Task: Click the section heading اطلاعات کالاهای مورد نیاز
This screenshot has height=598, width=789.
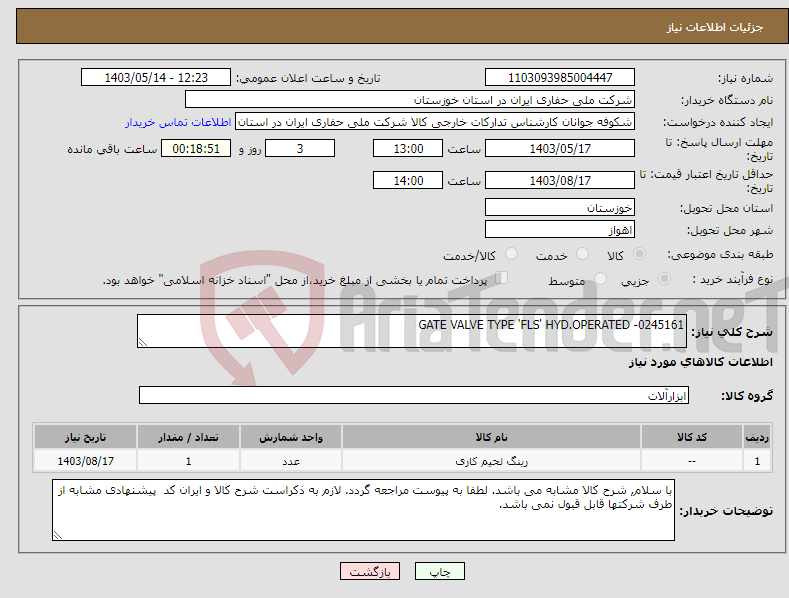Action: coord(700,362)
